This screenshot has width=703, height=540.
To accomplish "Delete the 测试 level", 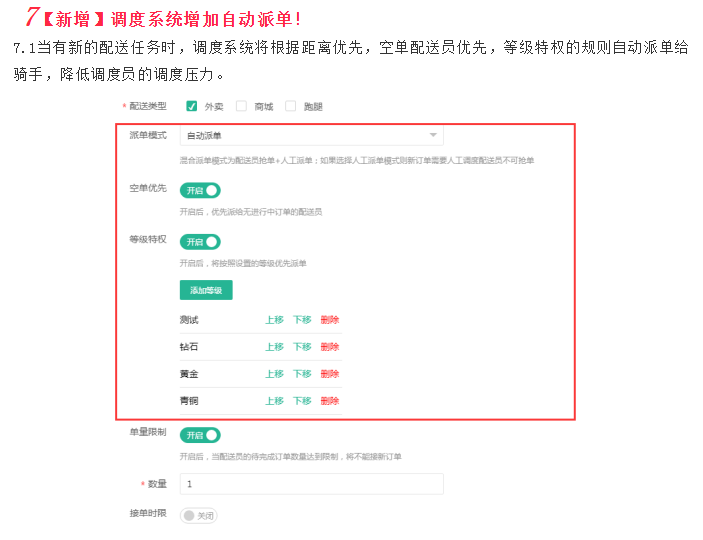I will [x=330, y=320].
